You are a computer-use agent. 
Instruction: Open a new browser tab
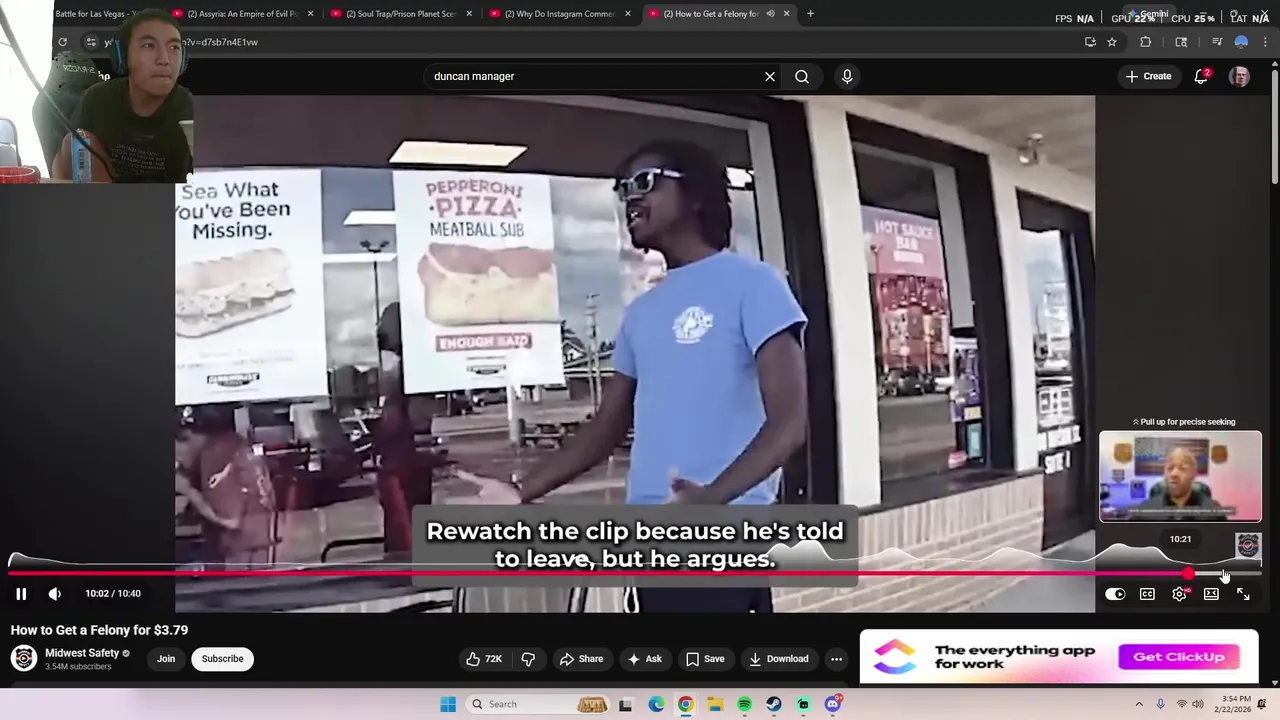pyautogui.click(x=810, y=14)
